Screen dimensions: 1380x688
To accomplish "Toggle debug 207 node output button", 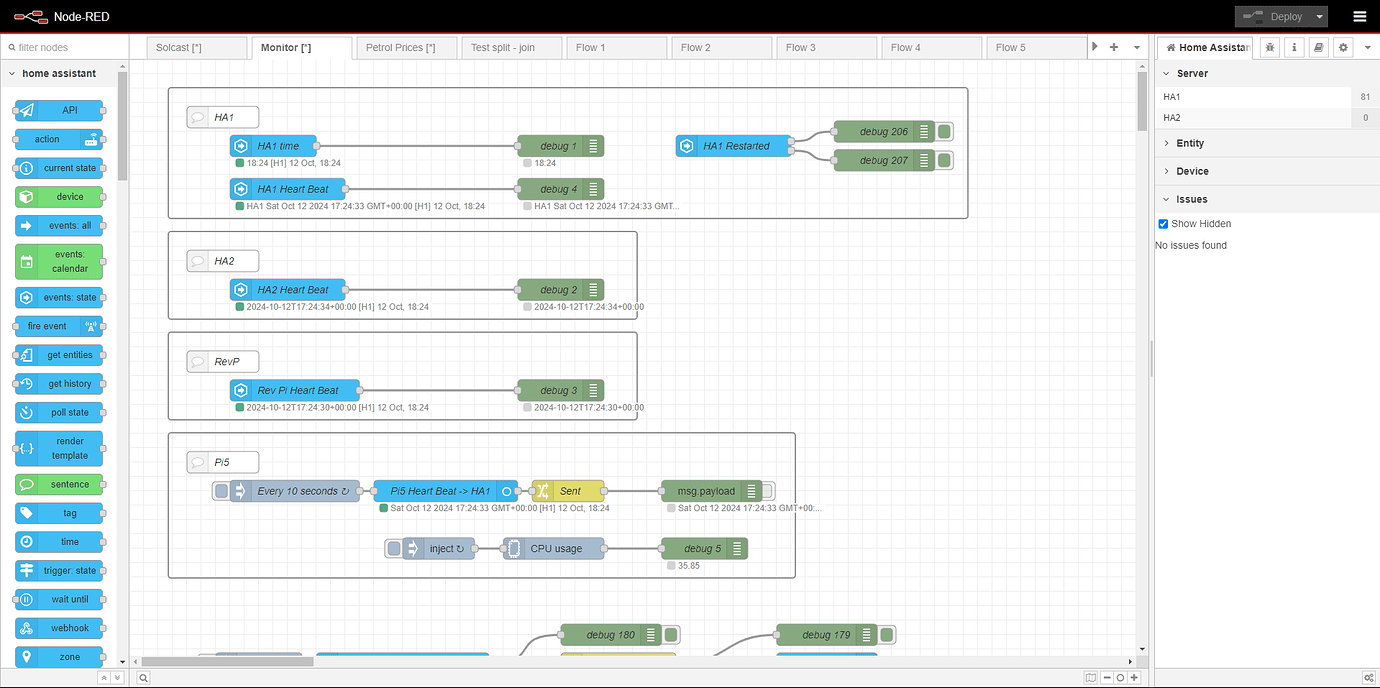I will [944, 160].
